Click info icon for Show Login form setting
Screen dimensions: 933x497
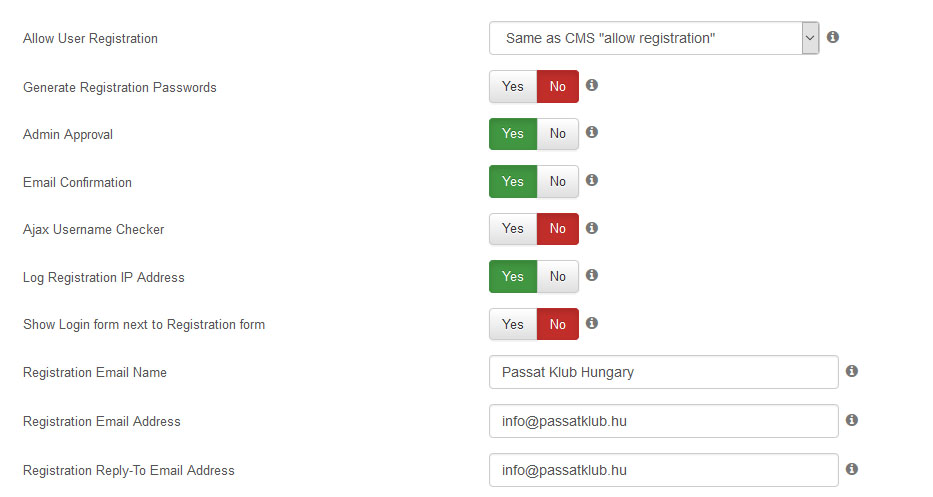[591, 323]
